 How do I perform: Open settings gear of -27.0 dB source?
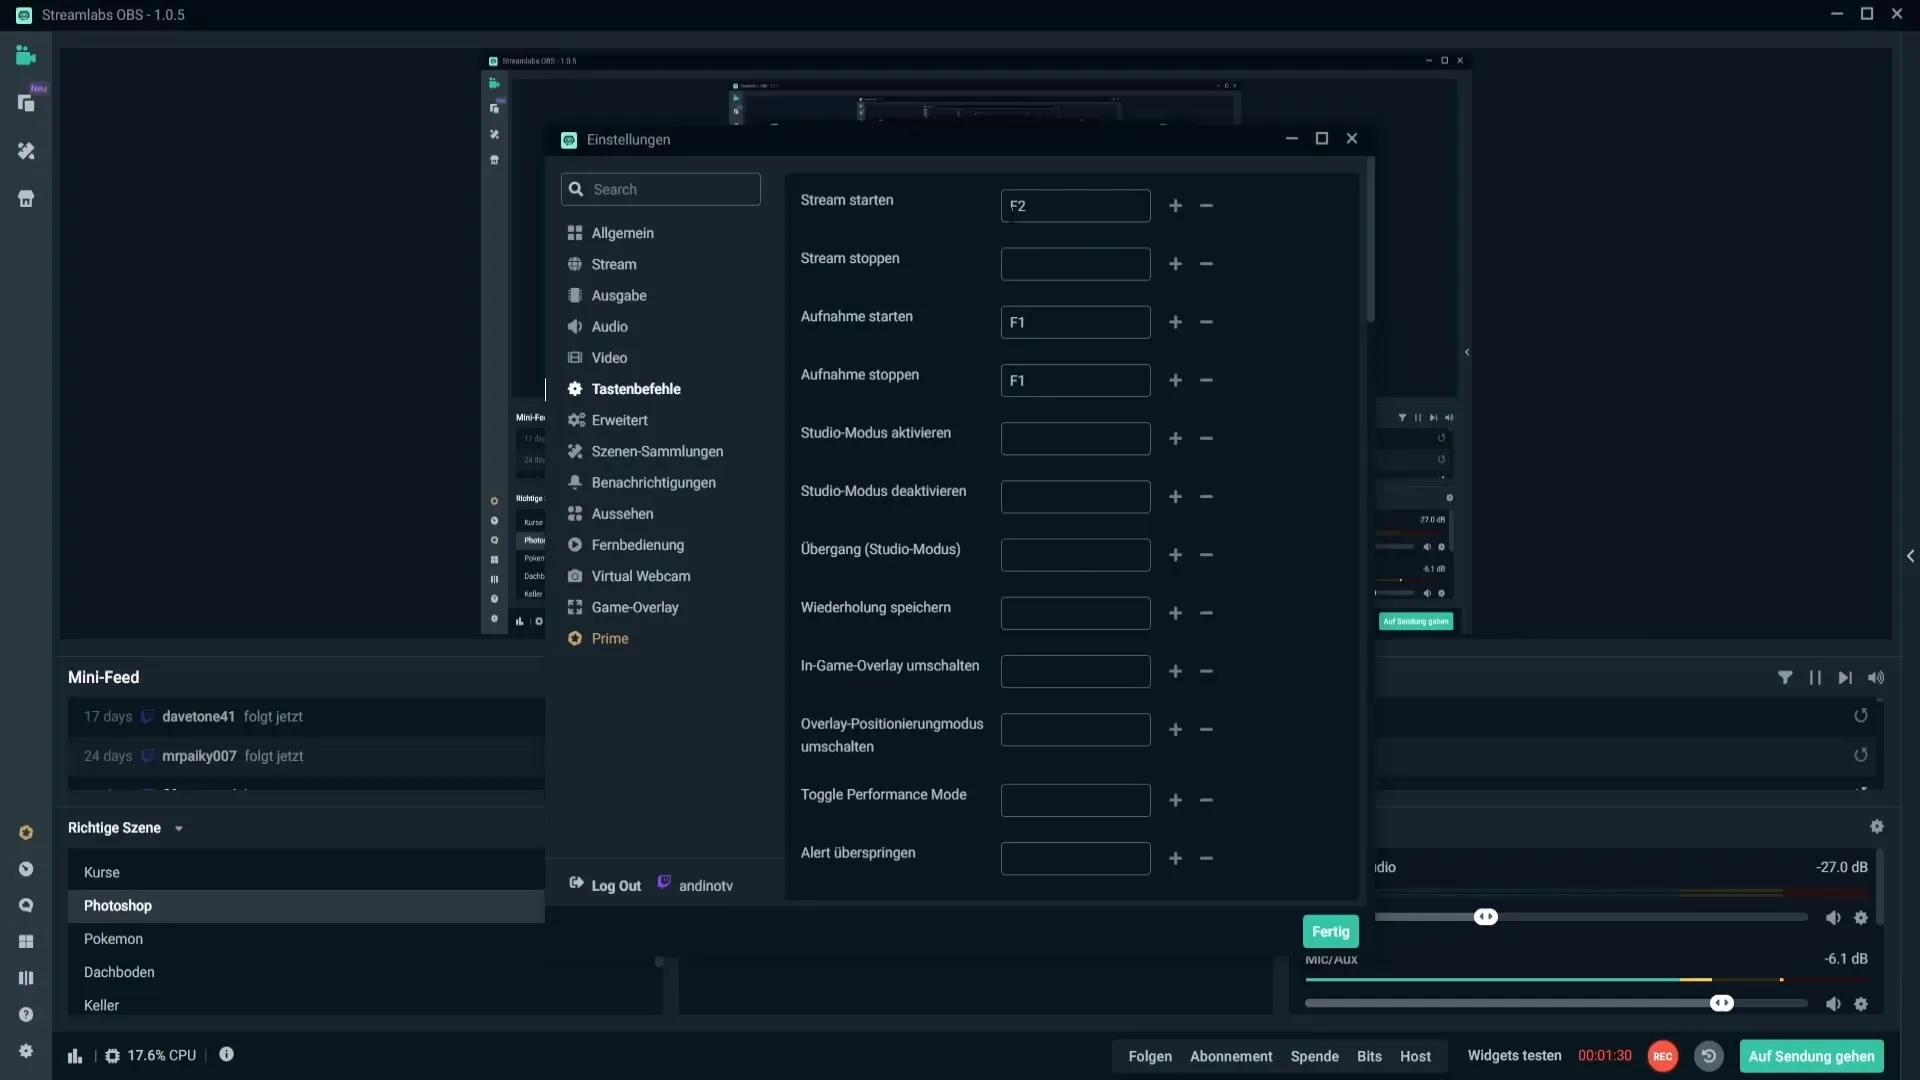tap(1861, 918)
